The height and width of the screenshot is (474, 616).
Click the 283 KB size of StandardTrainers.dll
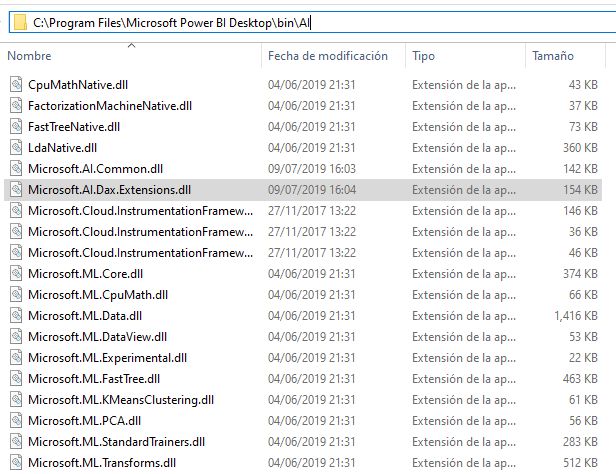pos(580,442)
